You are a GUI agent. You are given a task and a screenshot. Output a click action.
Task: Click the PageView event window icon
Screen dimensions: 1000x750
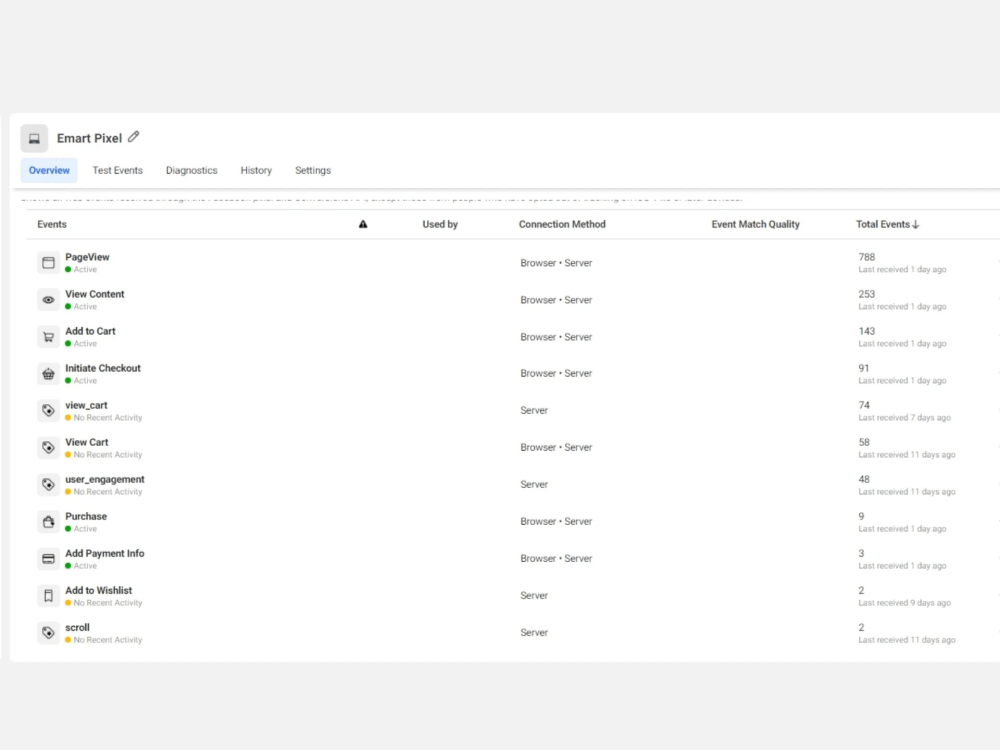48,263
